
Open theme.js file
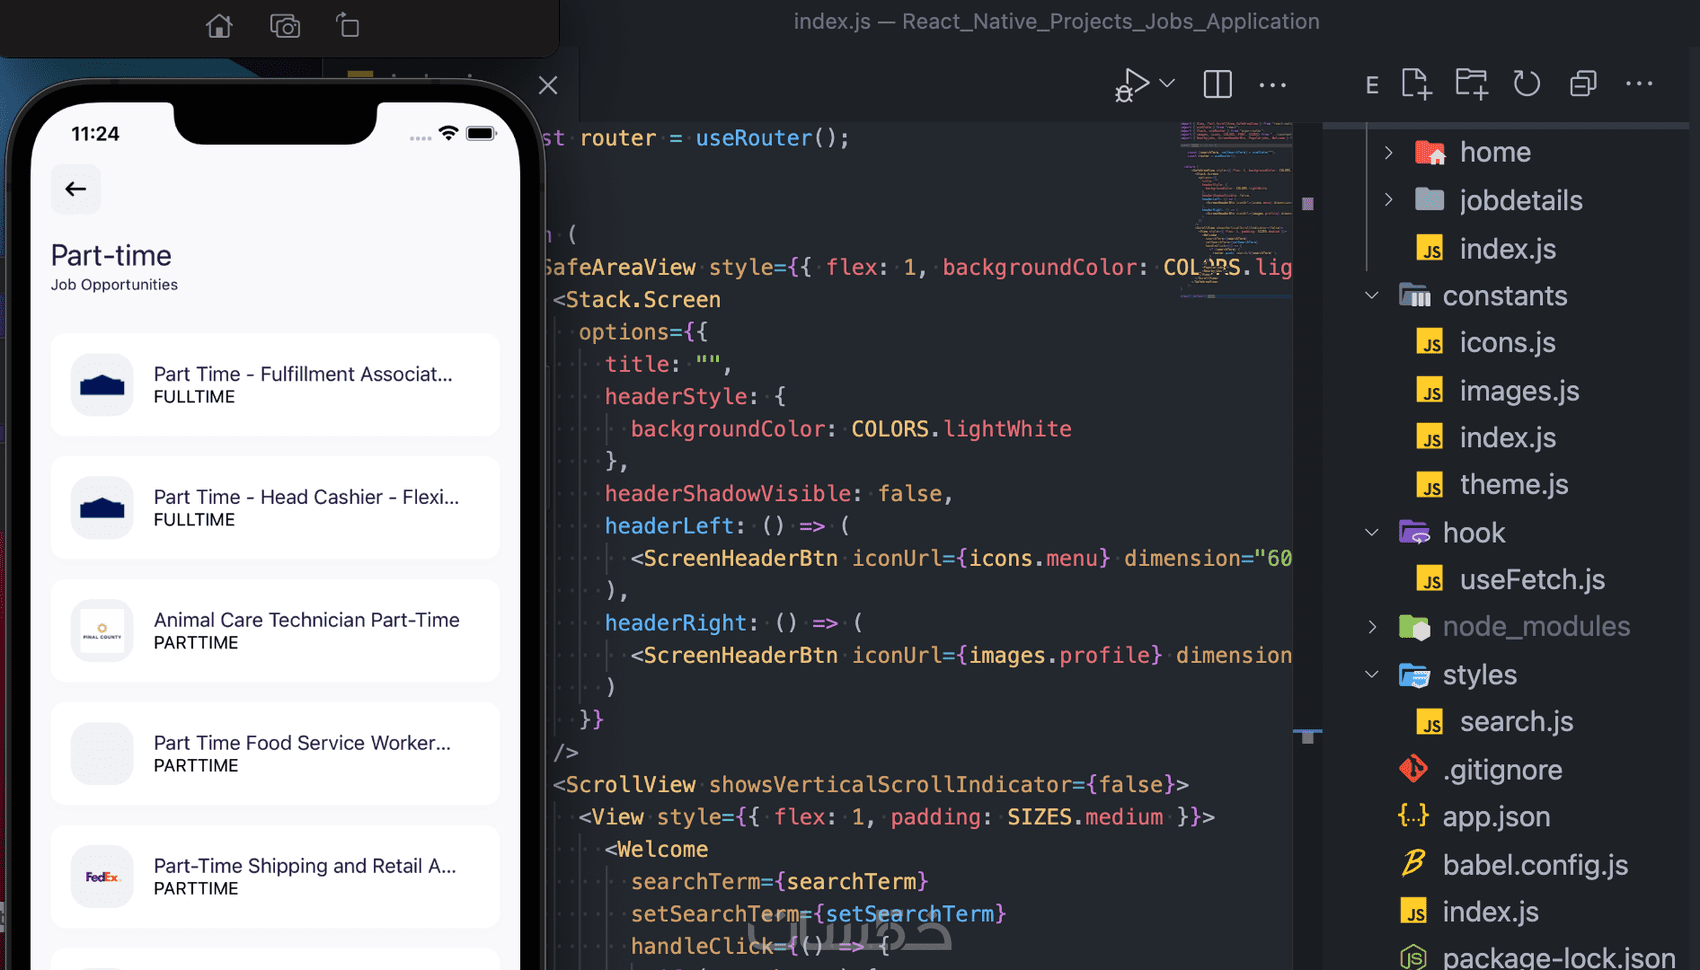coord(1513,485)
